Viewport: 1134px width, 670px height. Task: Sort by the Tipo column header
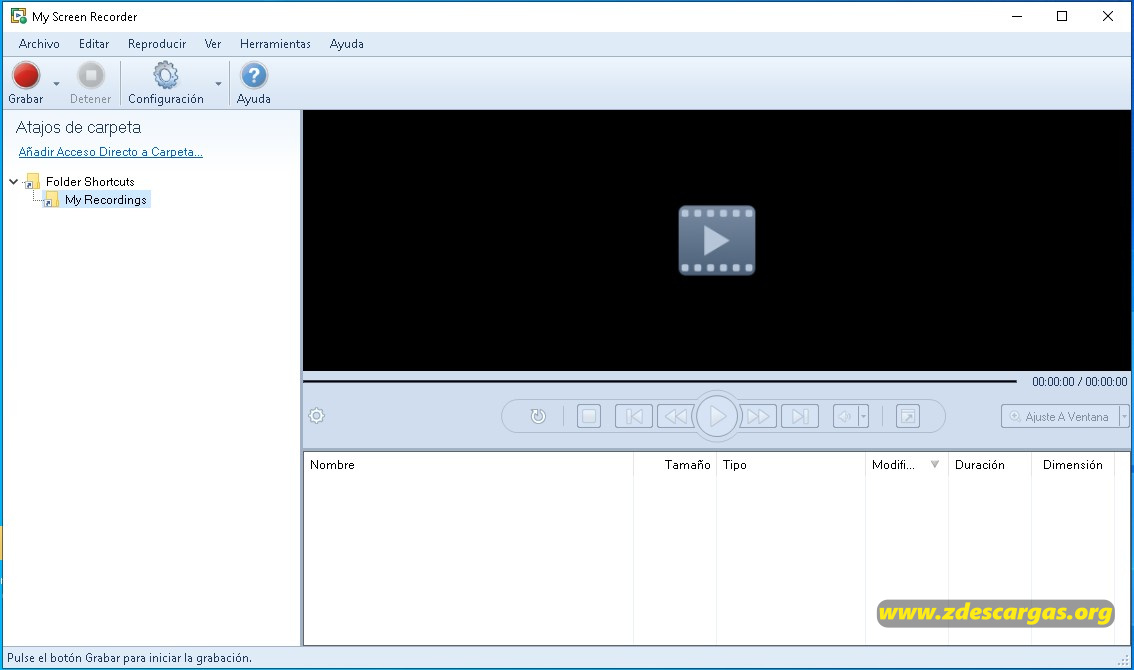[x=790, y=465]
